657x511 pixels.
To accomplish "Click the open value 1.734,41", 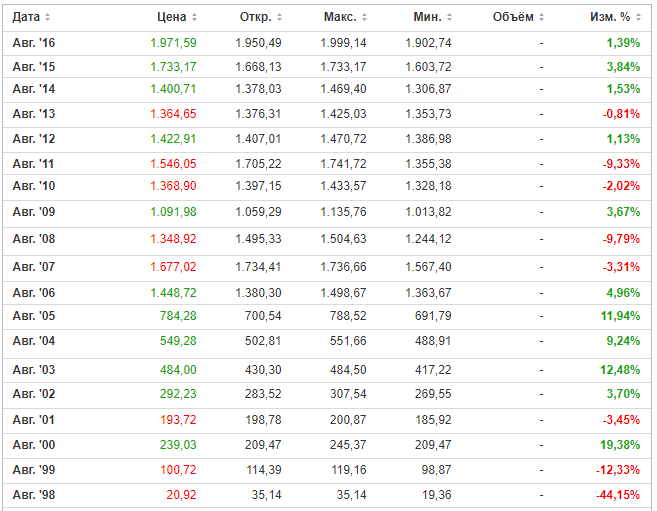I will 259,267.
